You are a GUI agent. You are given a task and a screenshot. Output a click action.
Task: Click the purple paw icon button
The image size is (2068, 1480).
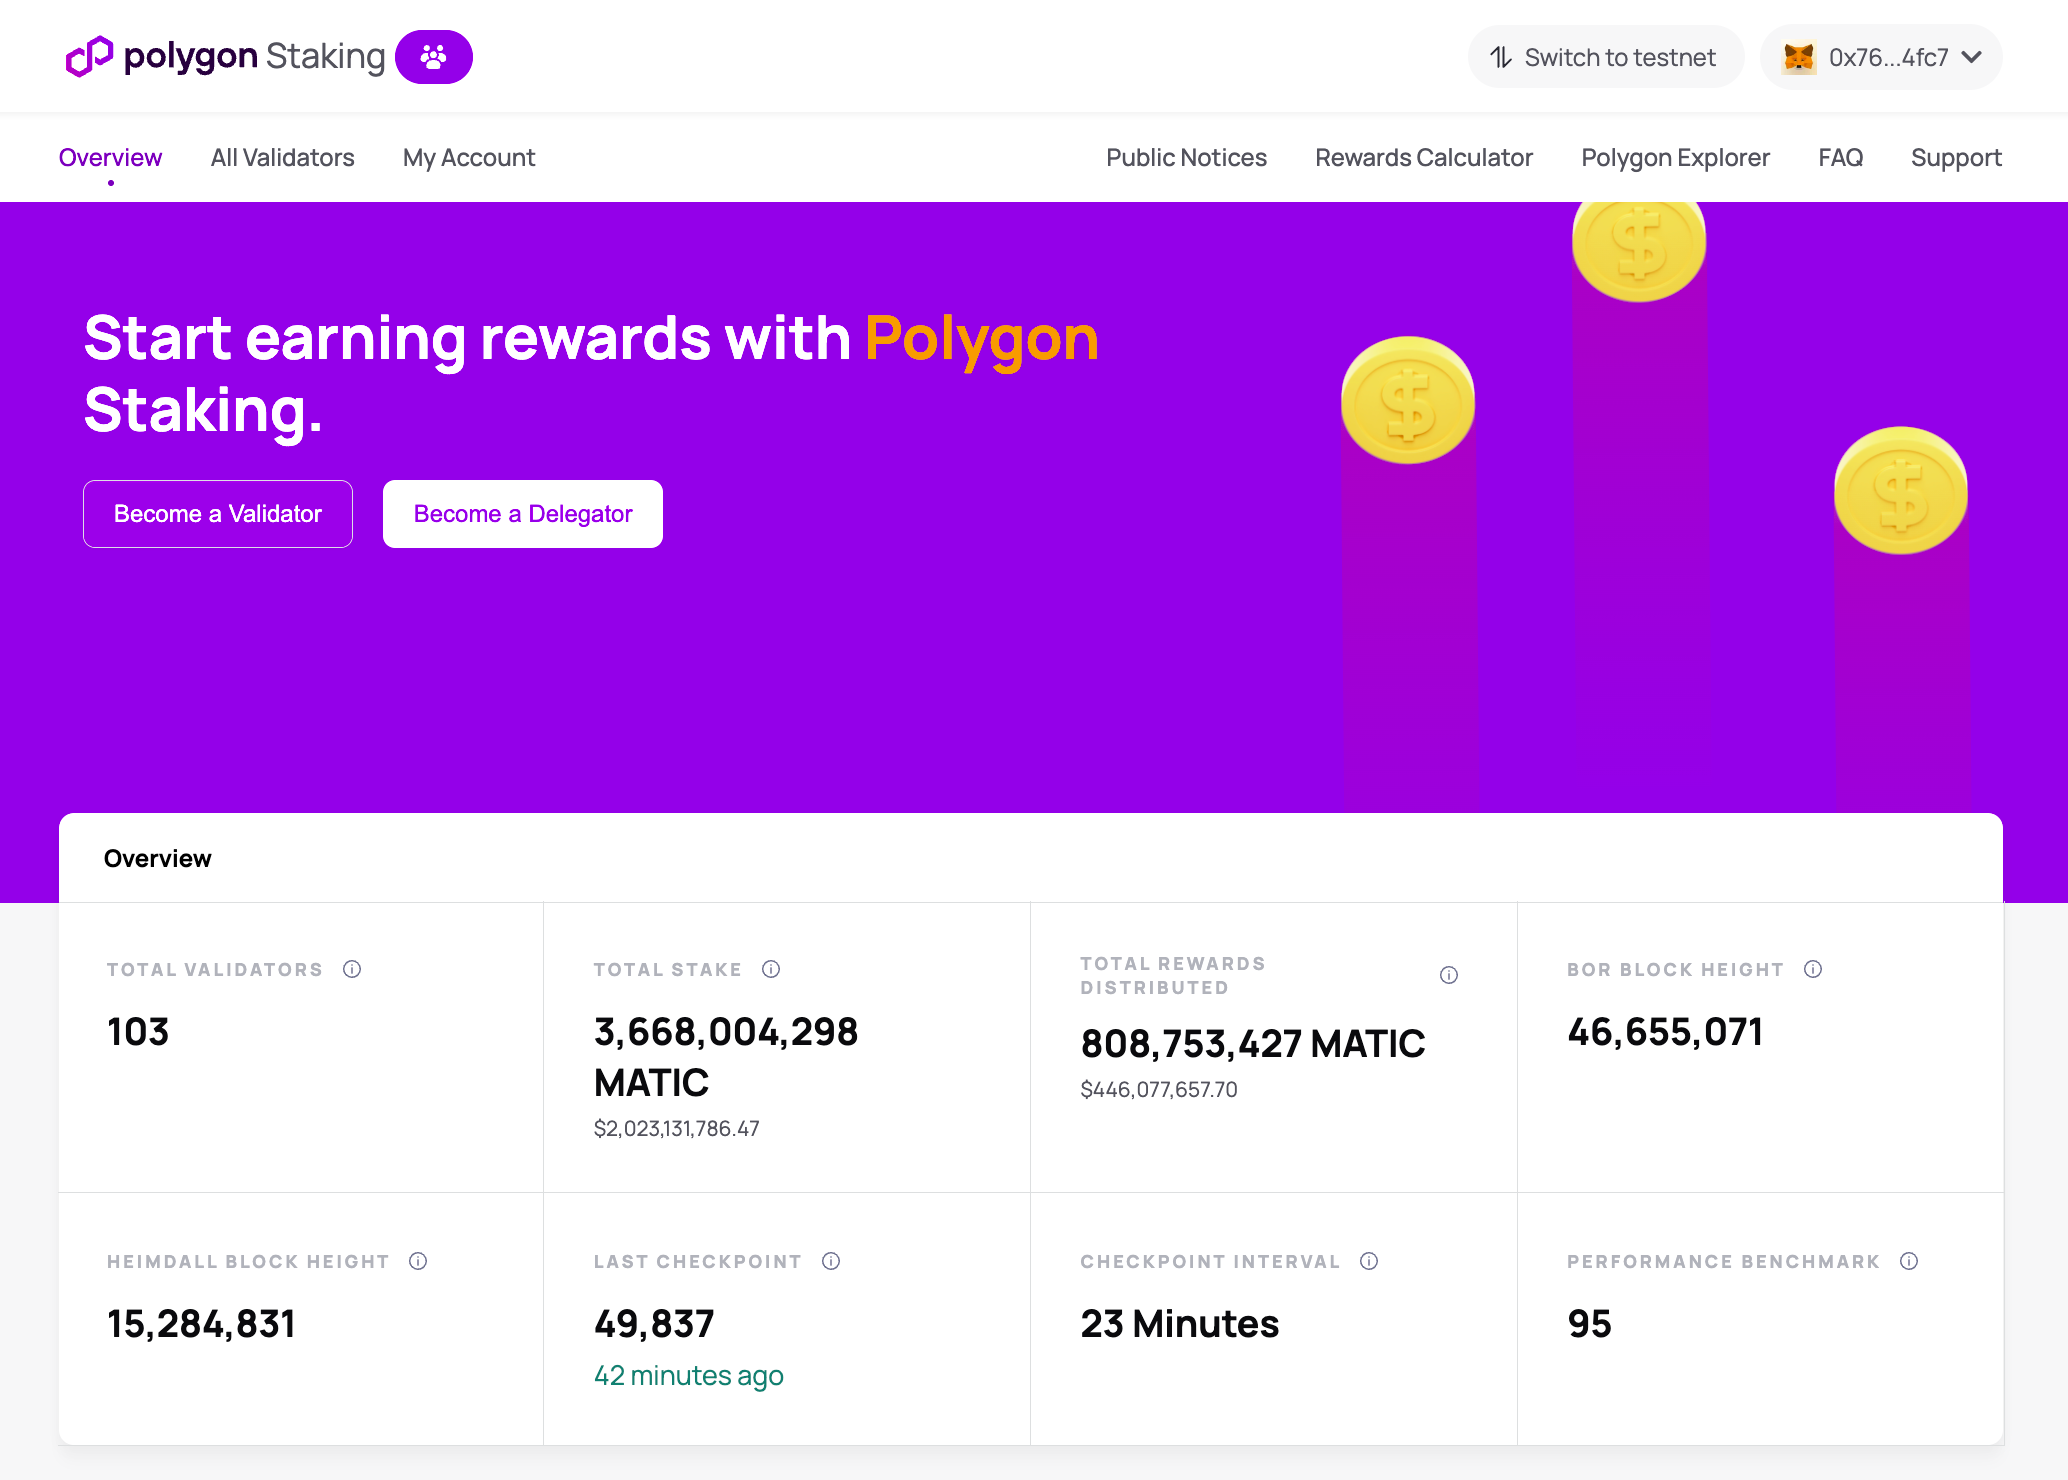tap(433, 57)
